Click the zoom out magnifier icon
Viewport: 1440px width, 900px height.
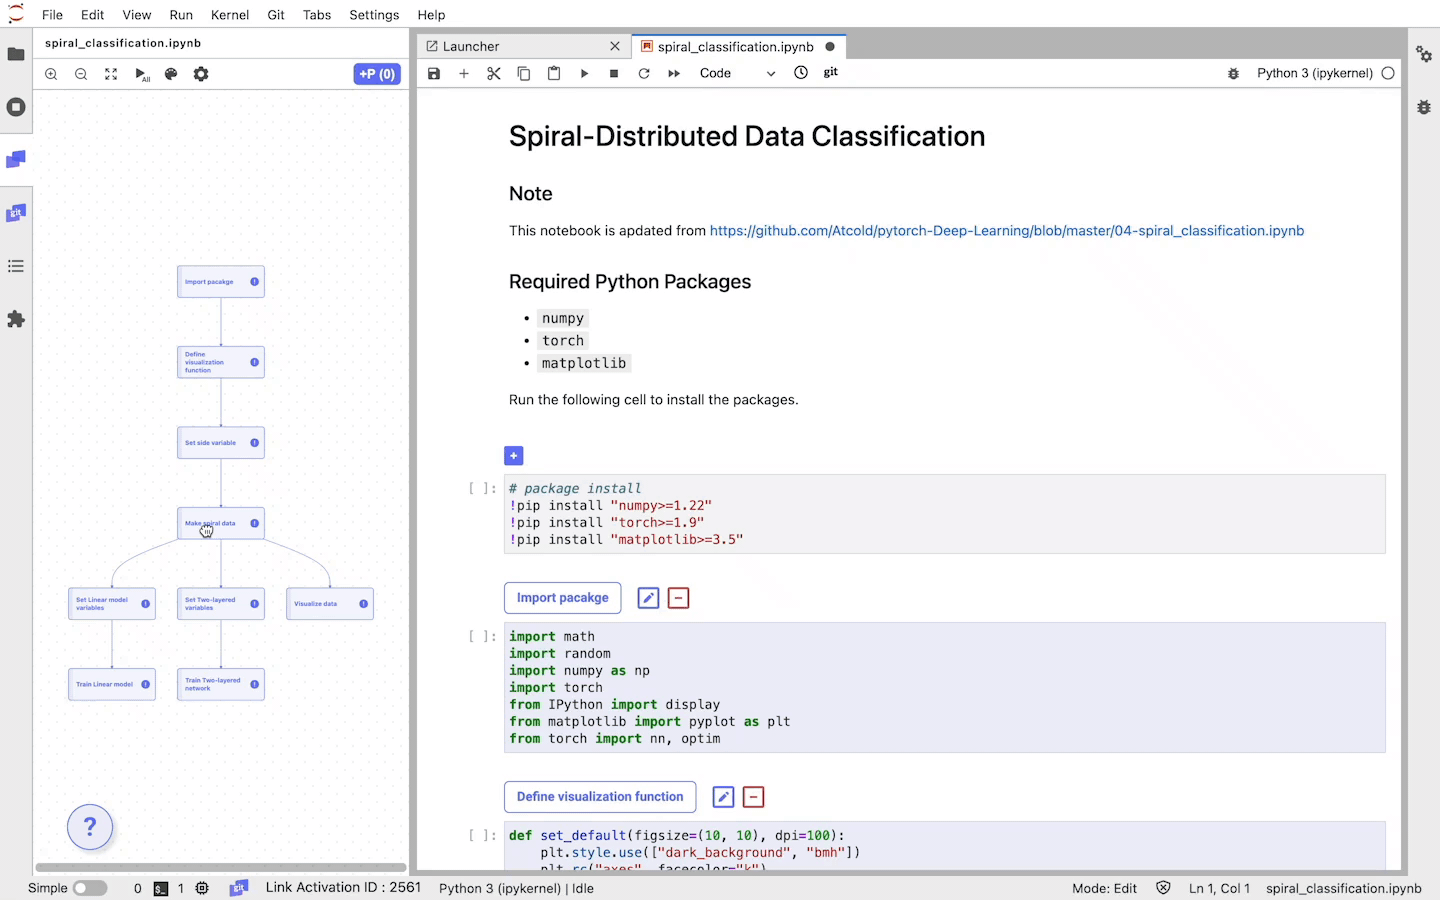[81, 74]
